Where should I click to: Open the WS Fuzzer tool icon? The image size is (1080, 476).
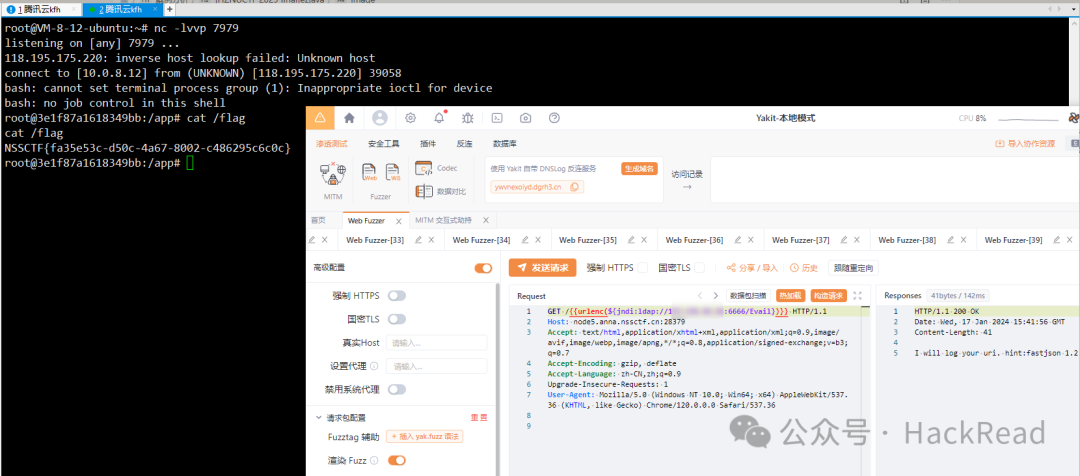[393, 172]
